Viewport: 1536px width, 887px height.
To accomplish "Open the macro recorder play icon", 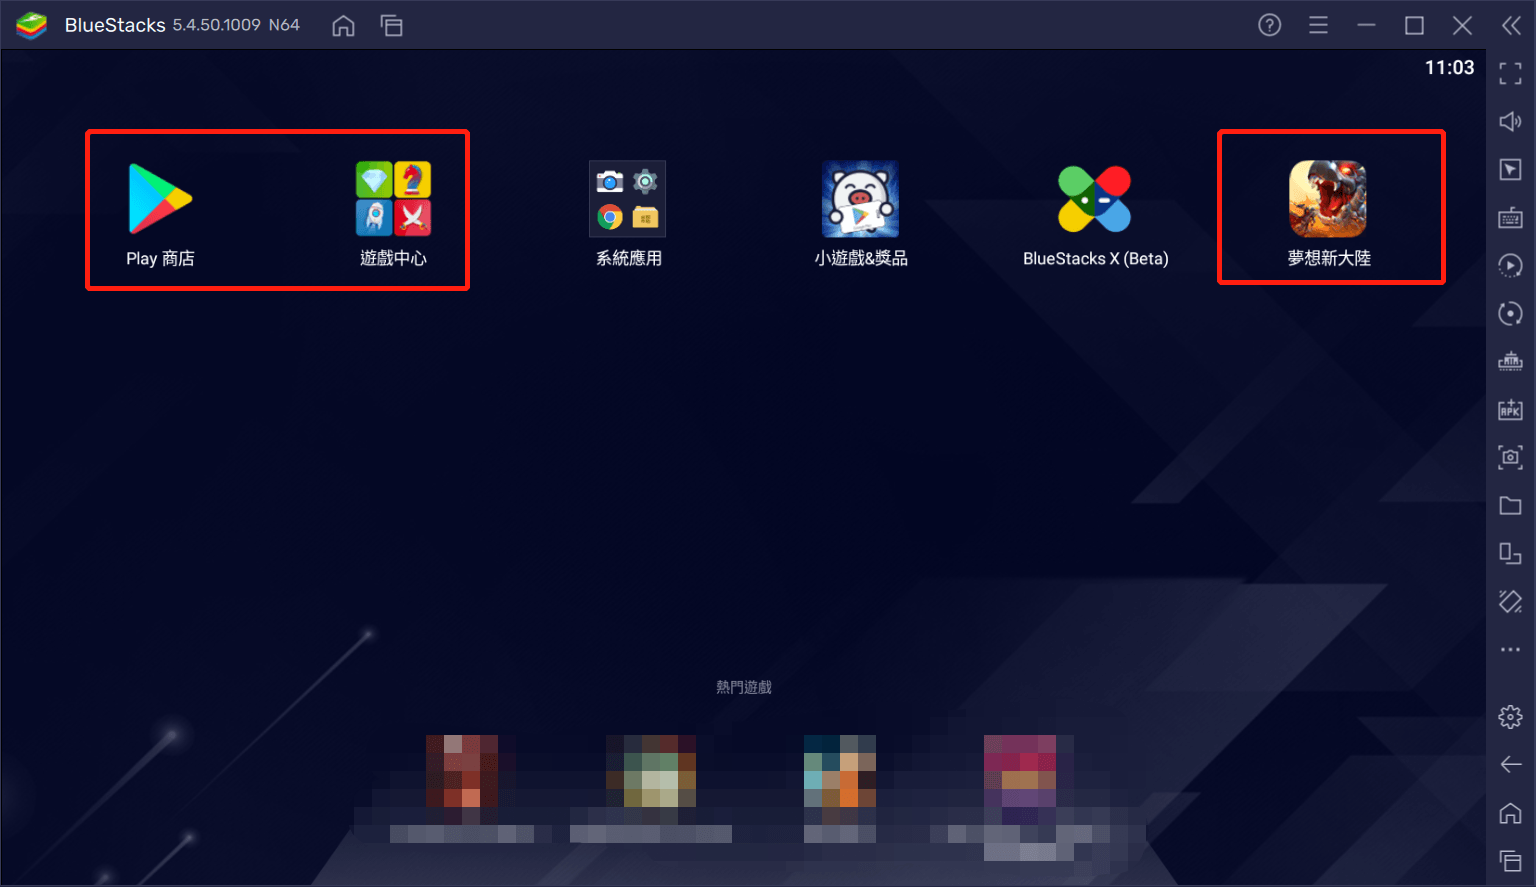I will point(1510,265).
